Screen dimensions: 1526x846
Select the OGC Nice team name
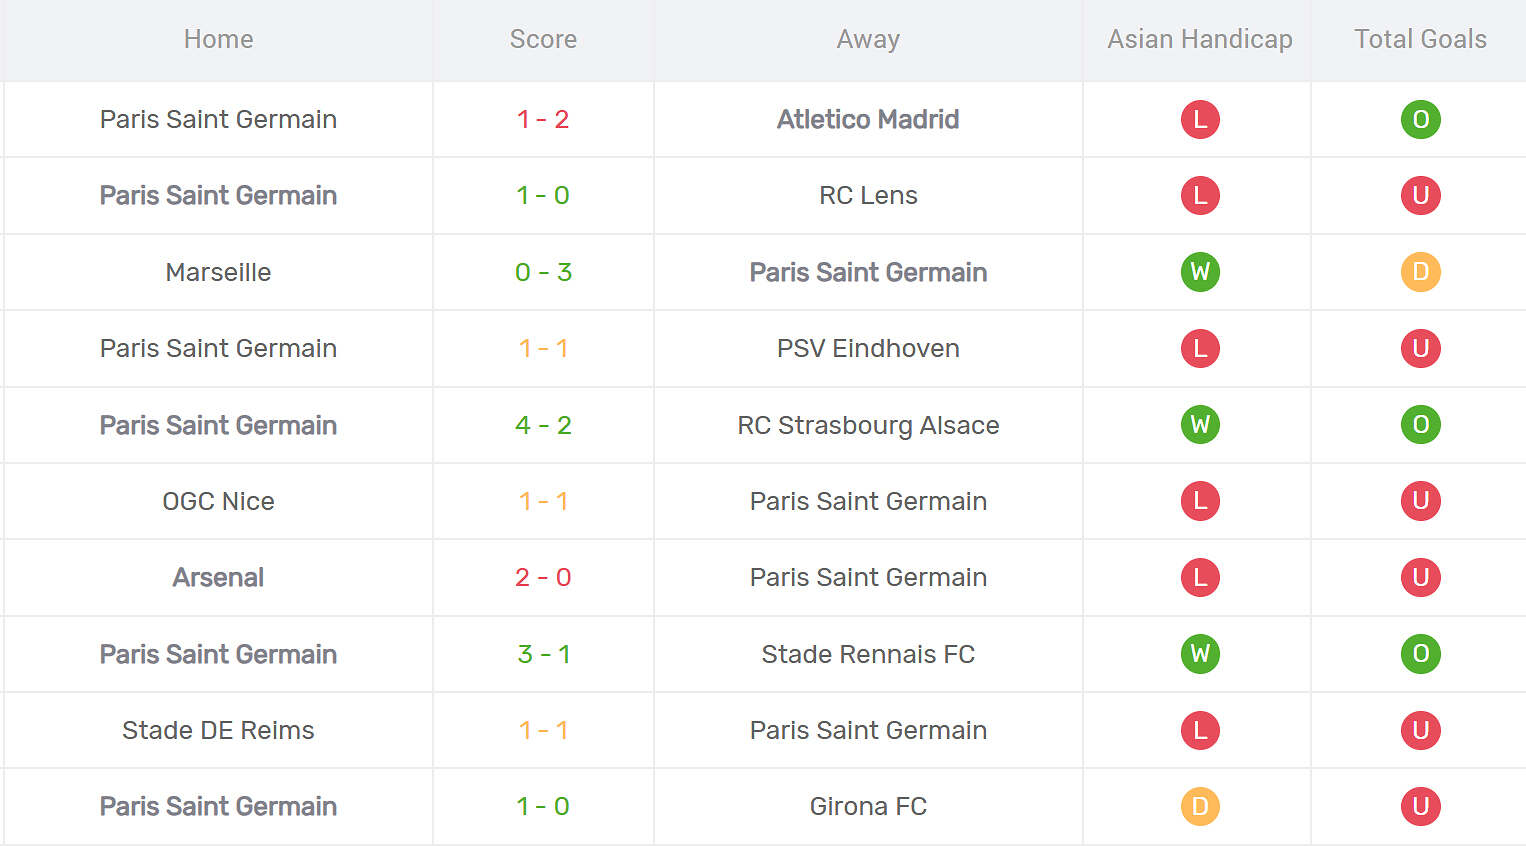tap(218, 501)
